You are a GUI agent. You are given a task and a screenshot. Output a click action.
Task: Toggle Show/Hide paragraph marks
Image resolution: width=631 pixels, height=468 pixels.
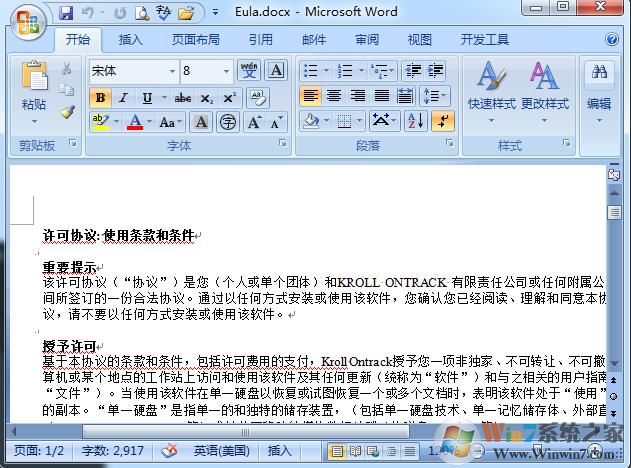point(443,121)
